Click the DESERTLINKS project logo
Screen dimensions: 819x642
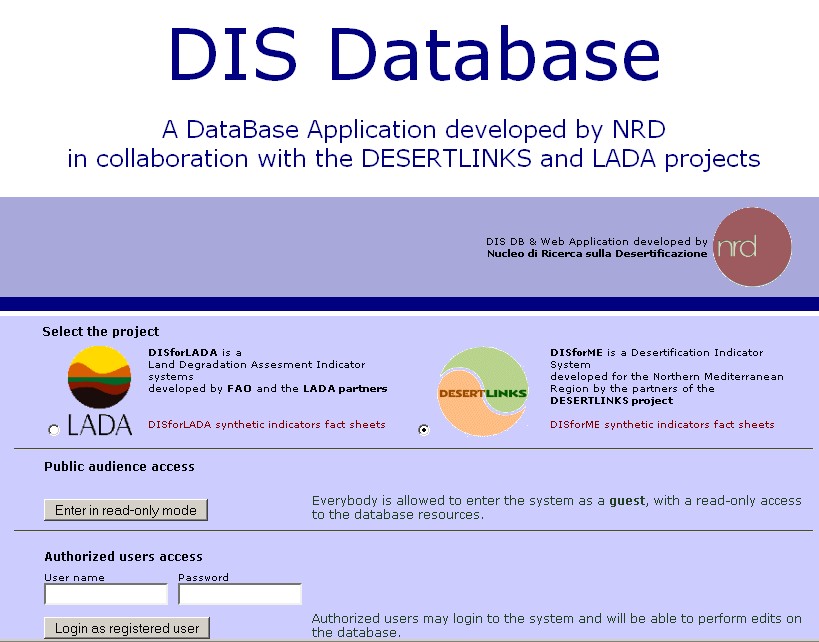(483, 391)
